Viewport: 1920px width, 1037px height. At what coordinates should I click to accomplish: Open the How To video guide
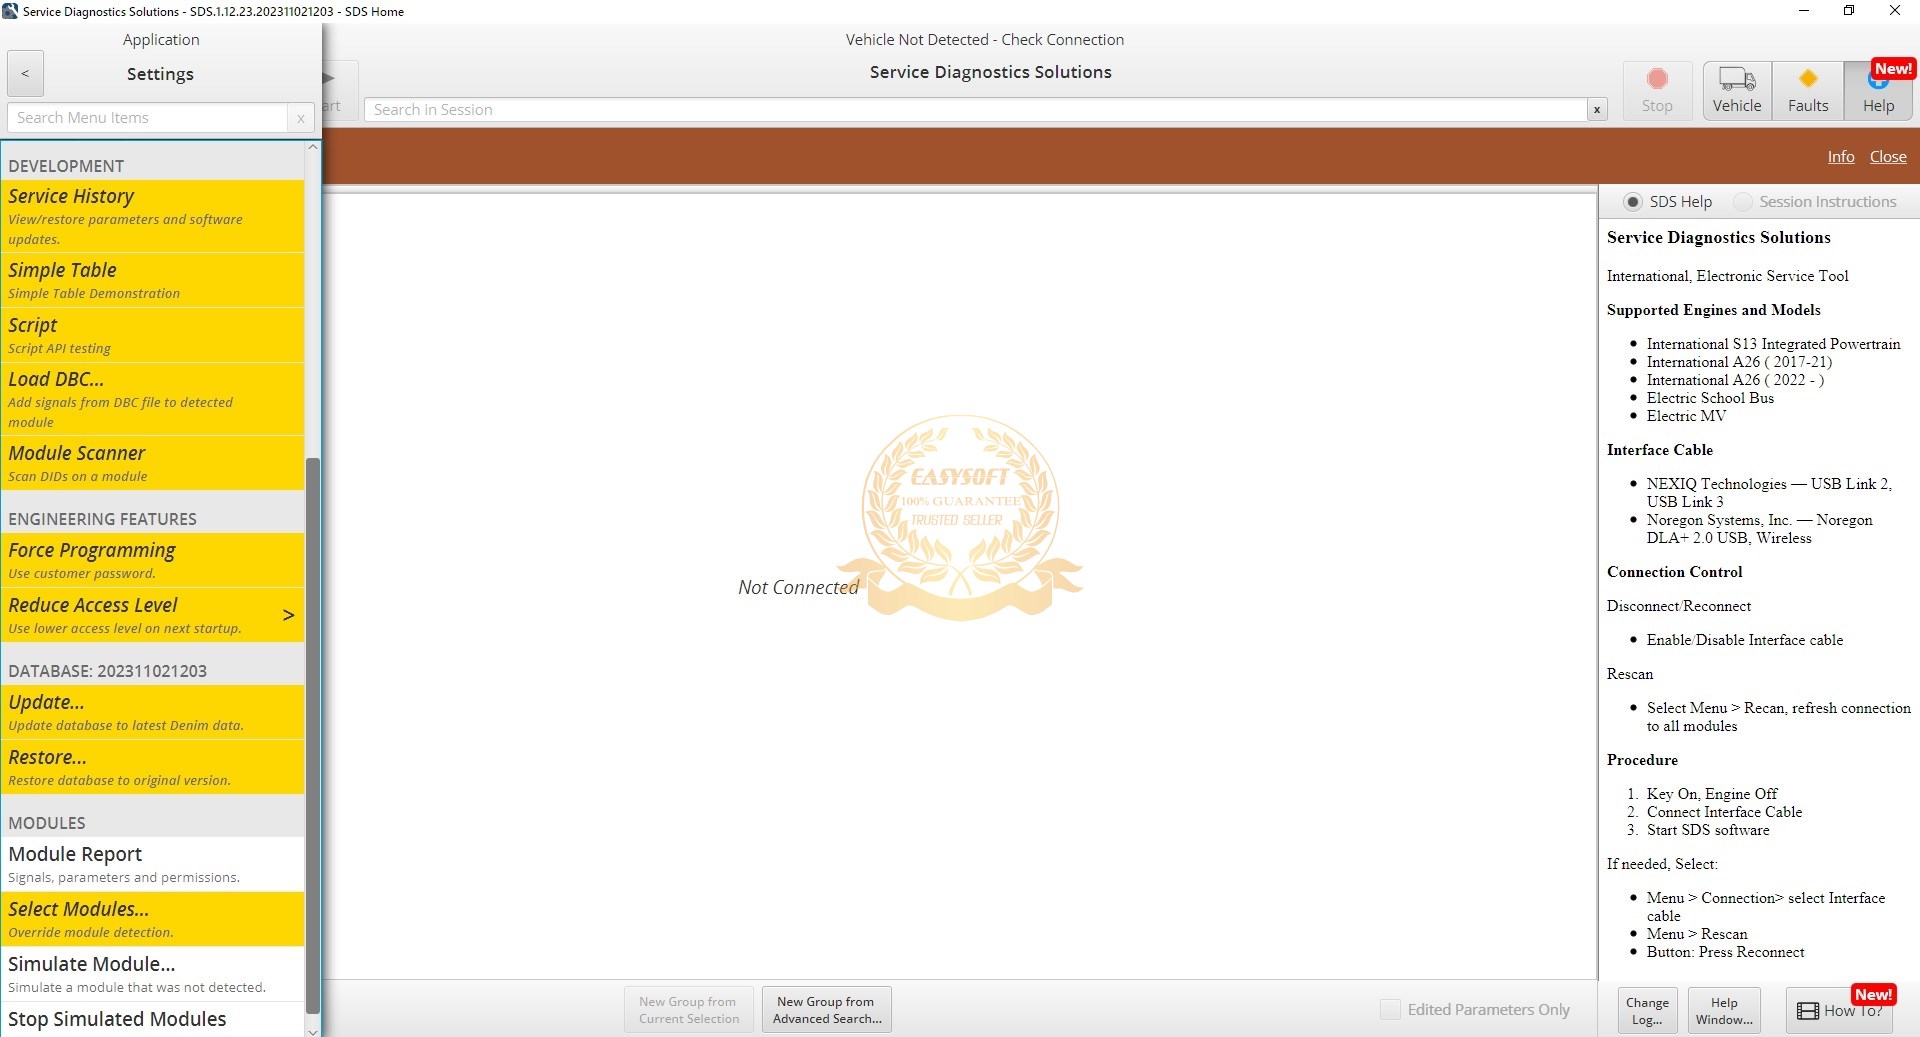1840,1010
